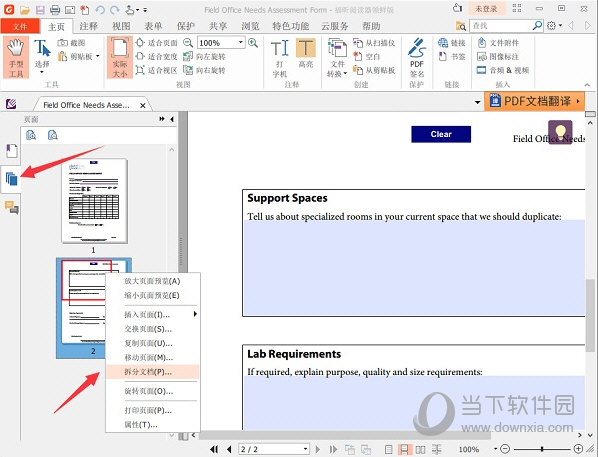Click the Rotate Left (向左旋转) icon
The width and height of the screenshot is (598, 457).
188,56
